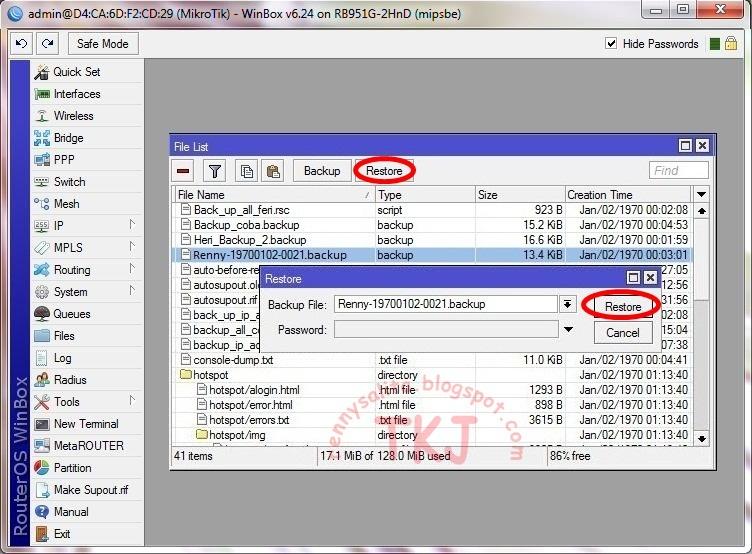Select Backup_coba.backup file
This screenshot has width=752, height=554.
pos(247,225)
